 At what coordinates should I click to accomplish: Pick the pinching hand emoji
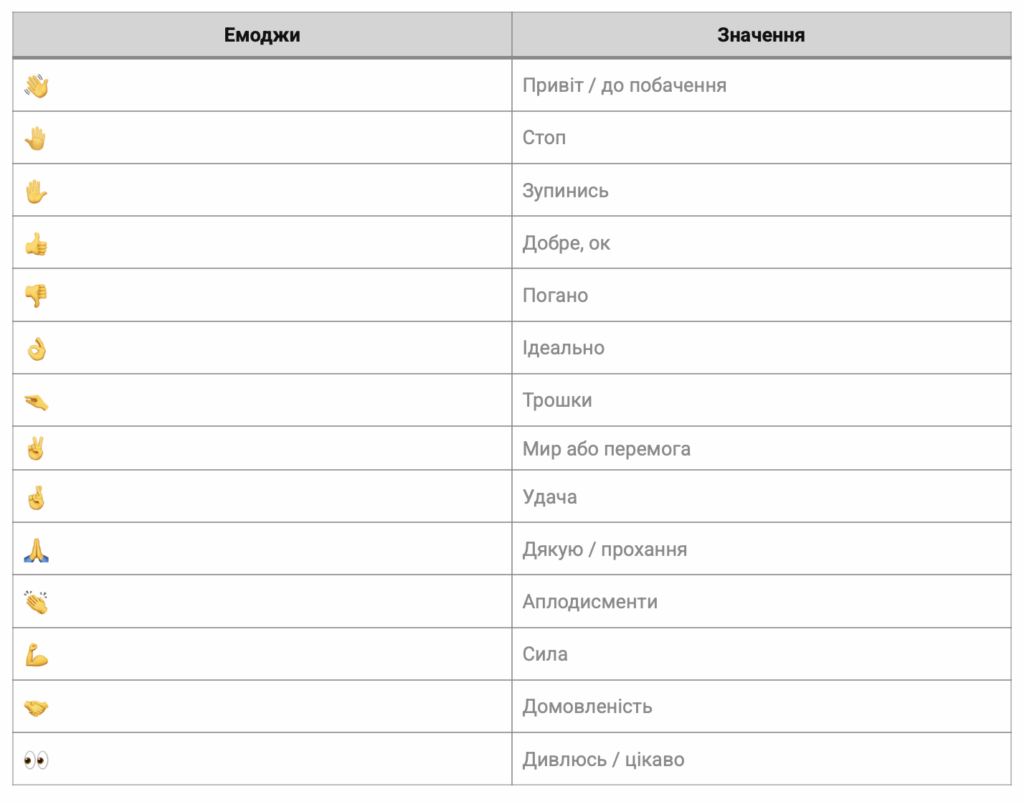click(x=36, y=401)
